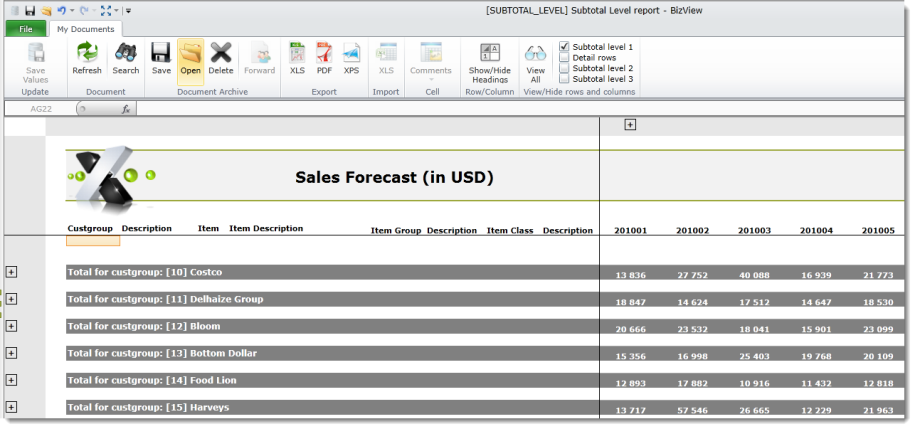Expand the Bloom custgroup row
915x429 pixels.
pos(11,326)
